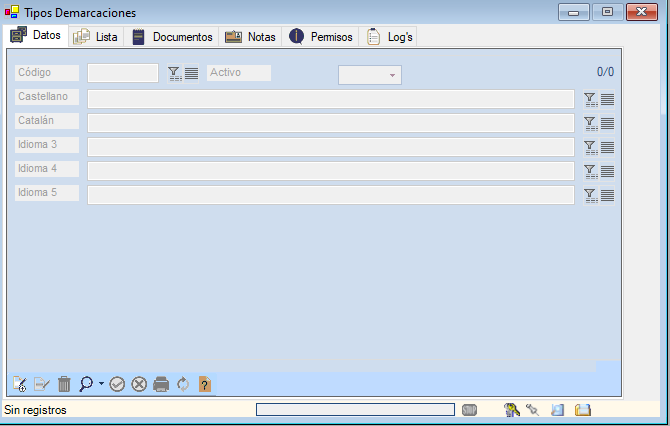Image resolution: width=670 pixels, height=426 pixels.
Task: Click the filter funnel icon beside Castellano field
Action: point(590,99)
